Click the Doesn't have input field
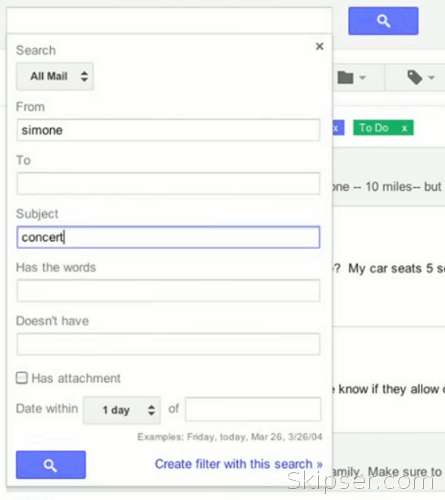 168,344
